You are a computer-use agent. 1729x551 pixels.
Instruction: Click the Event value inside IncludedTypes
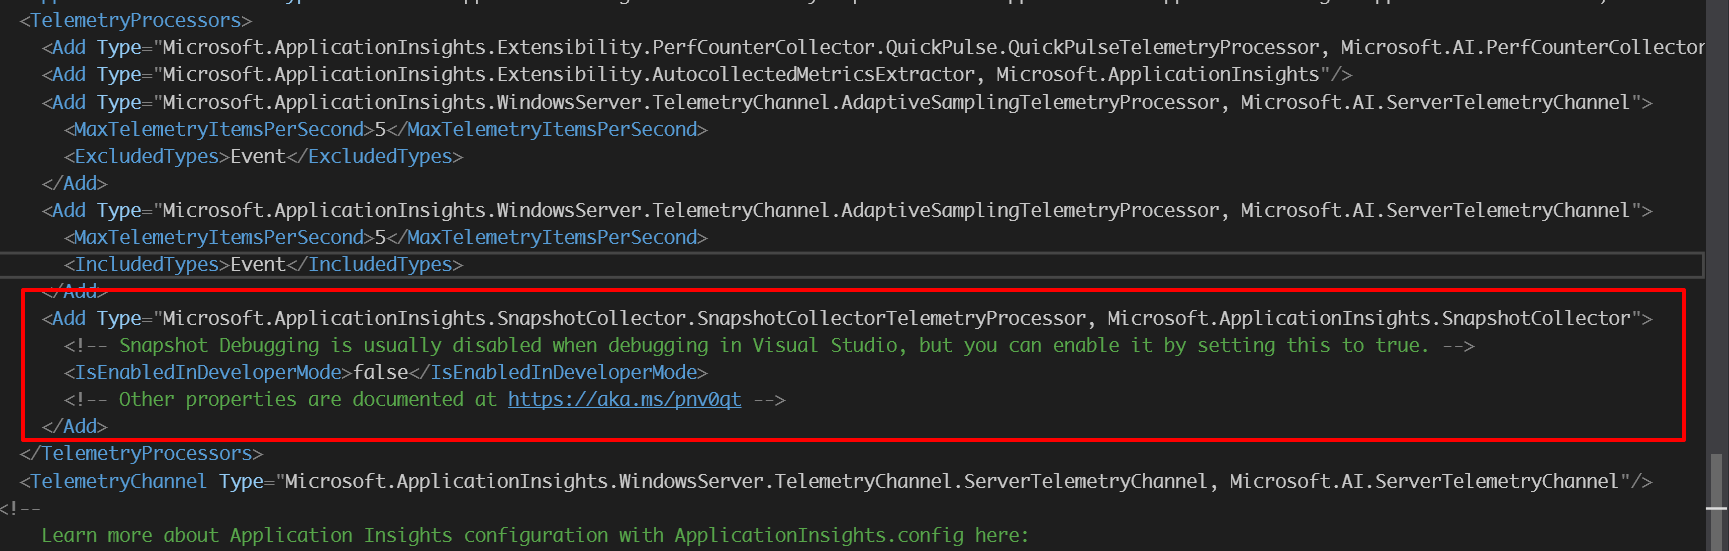tap(258, 264)
